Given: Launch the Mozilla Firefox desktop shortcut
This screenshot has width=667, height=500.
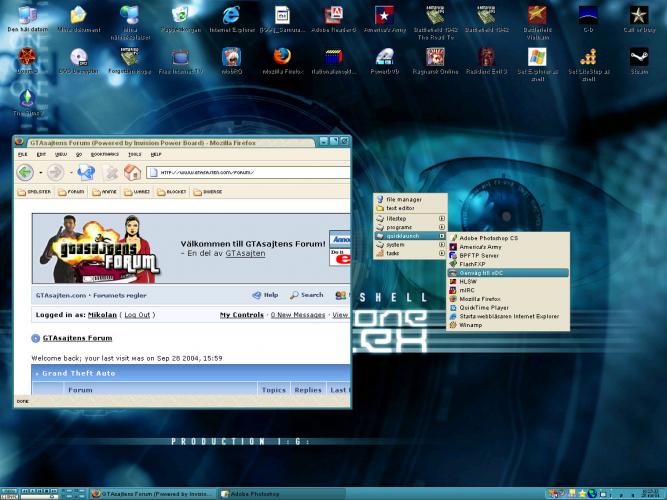Looking at the screenshot, I should tap(284, 57).
